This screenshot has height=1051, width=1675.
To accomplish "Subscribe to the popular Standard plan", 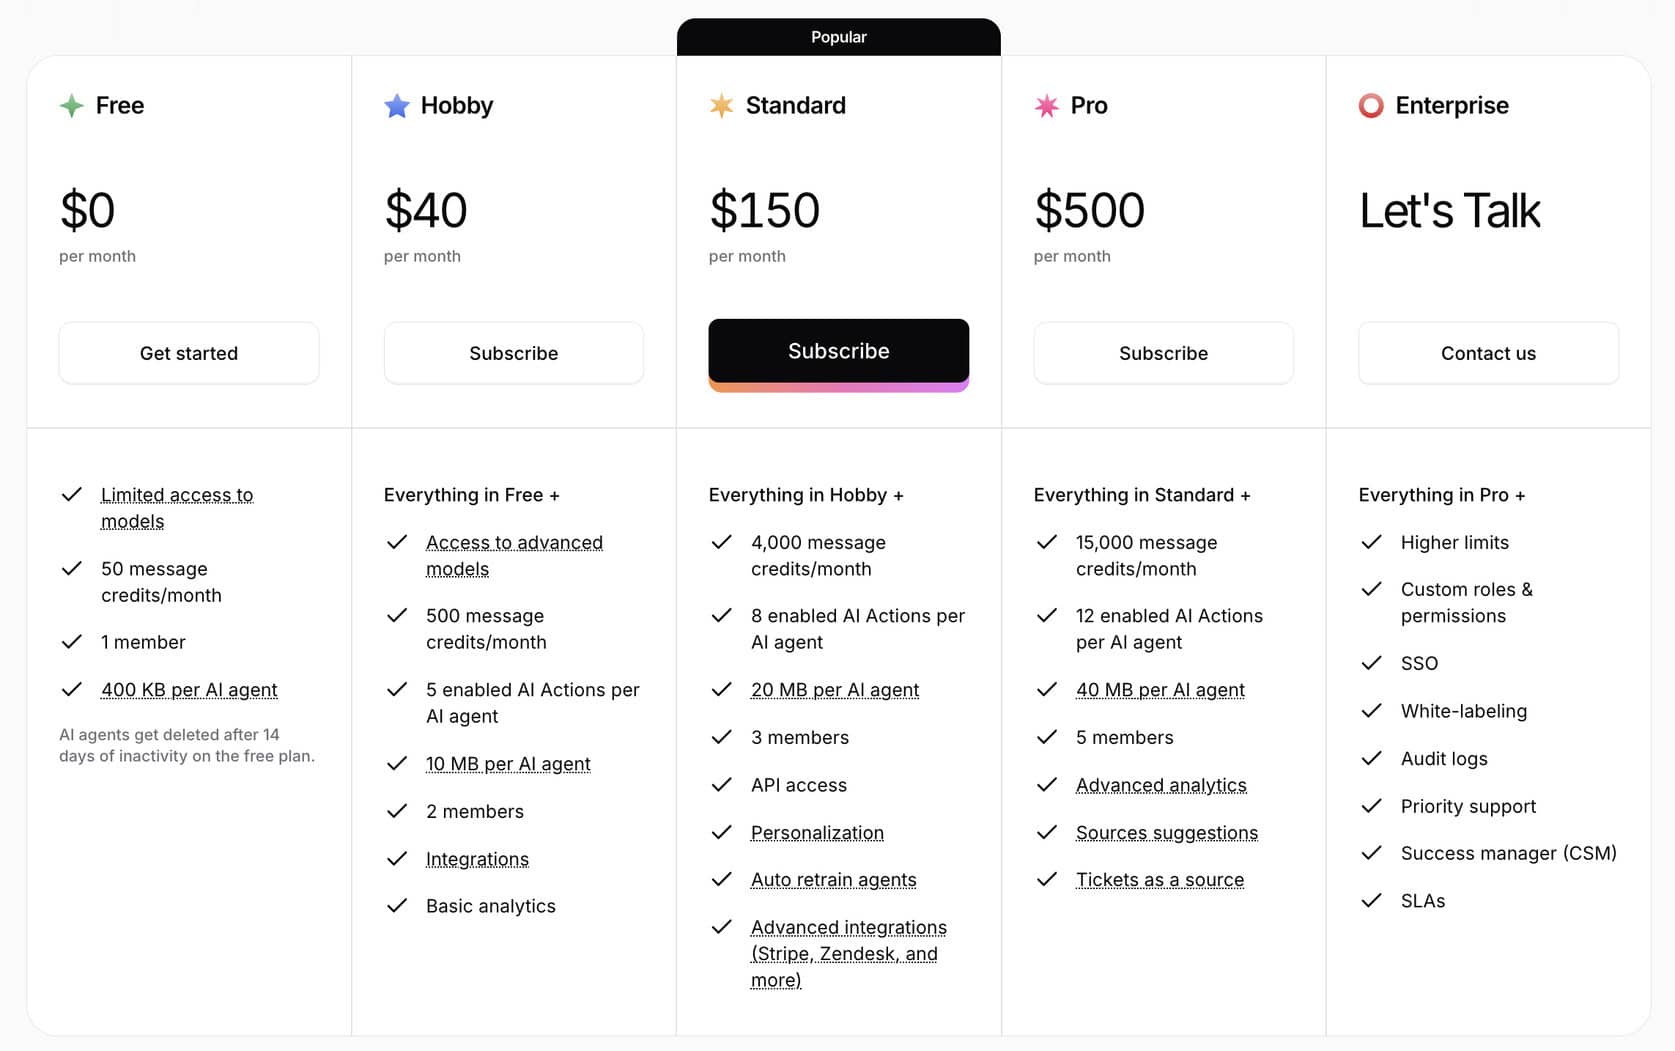I will [838, 352].
